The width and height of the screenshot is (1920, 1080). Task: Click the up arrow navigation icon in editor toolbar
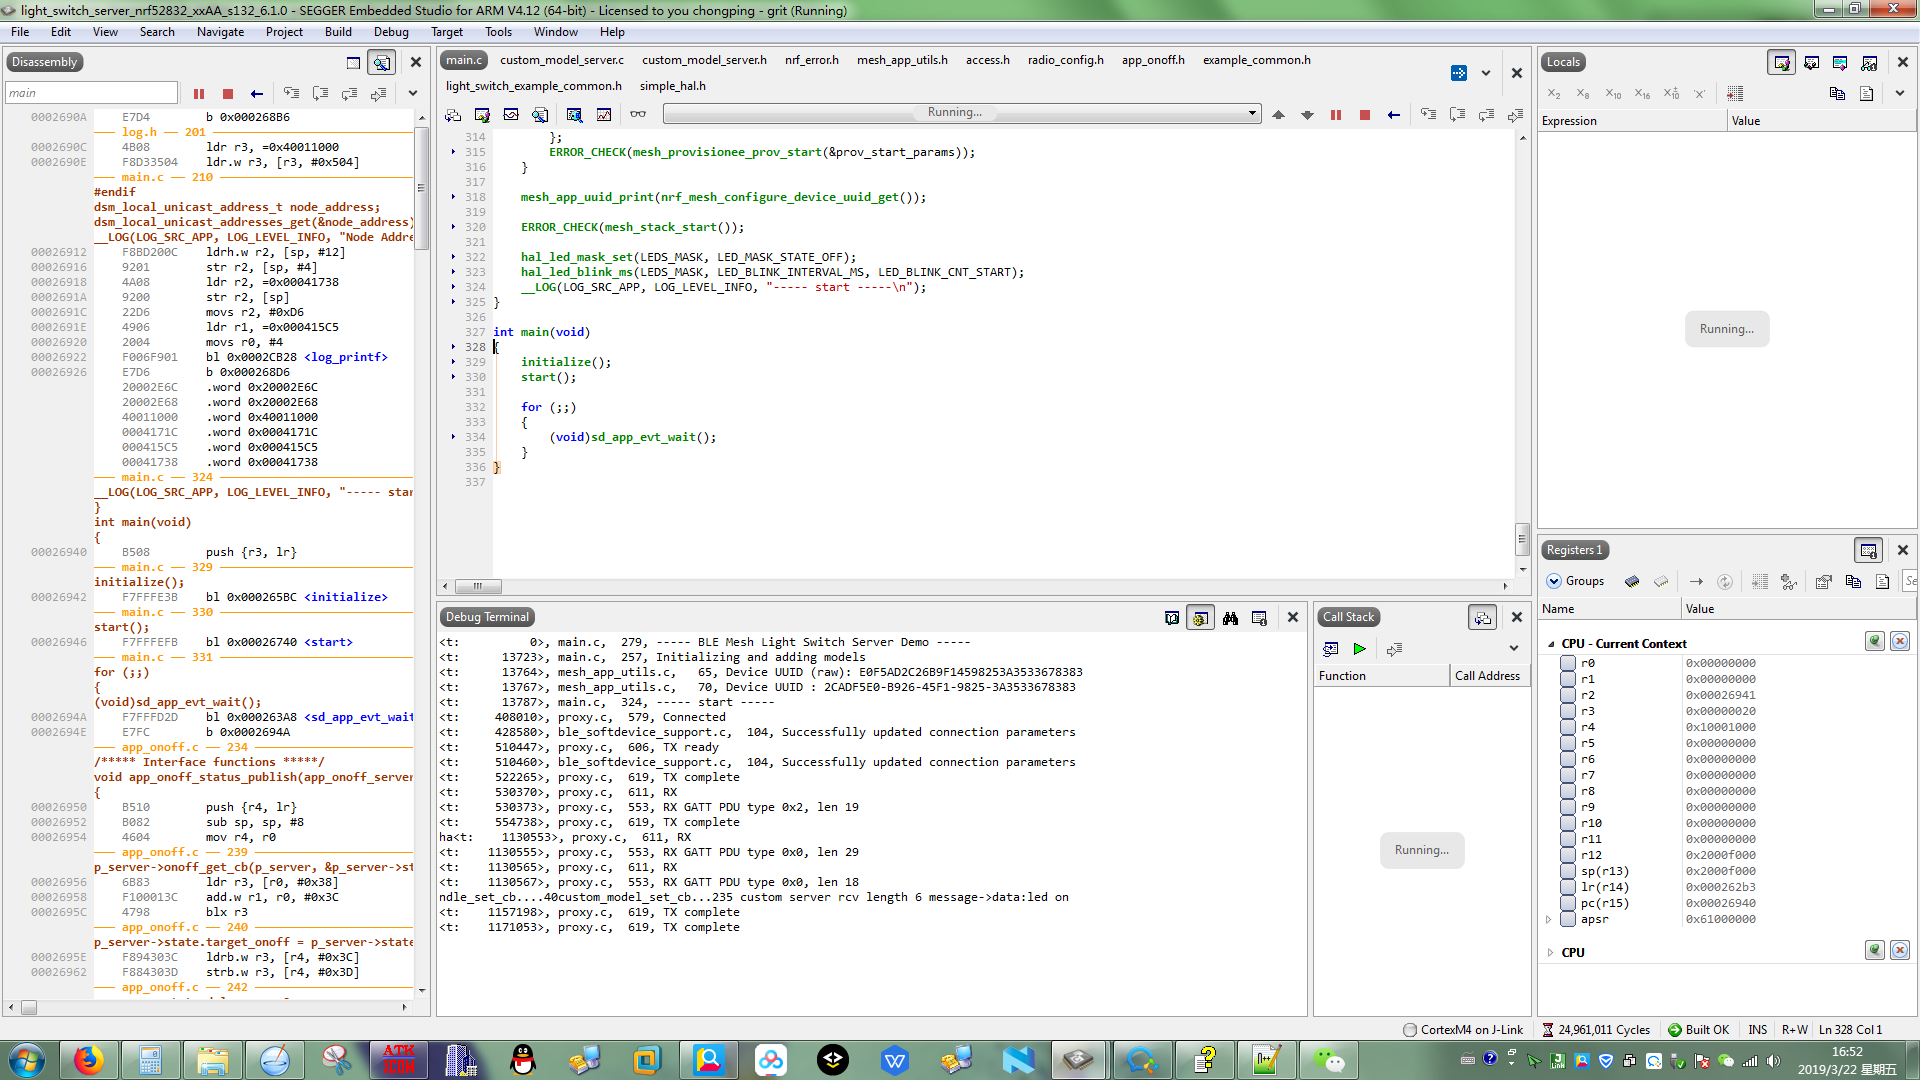click(x=1278, y=115)
